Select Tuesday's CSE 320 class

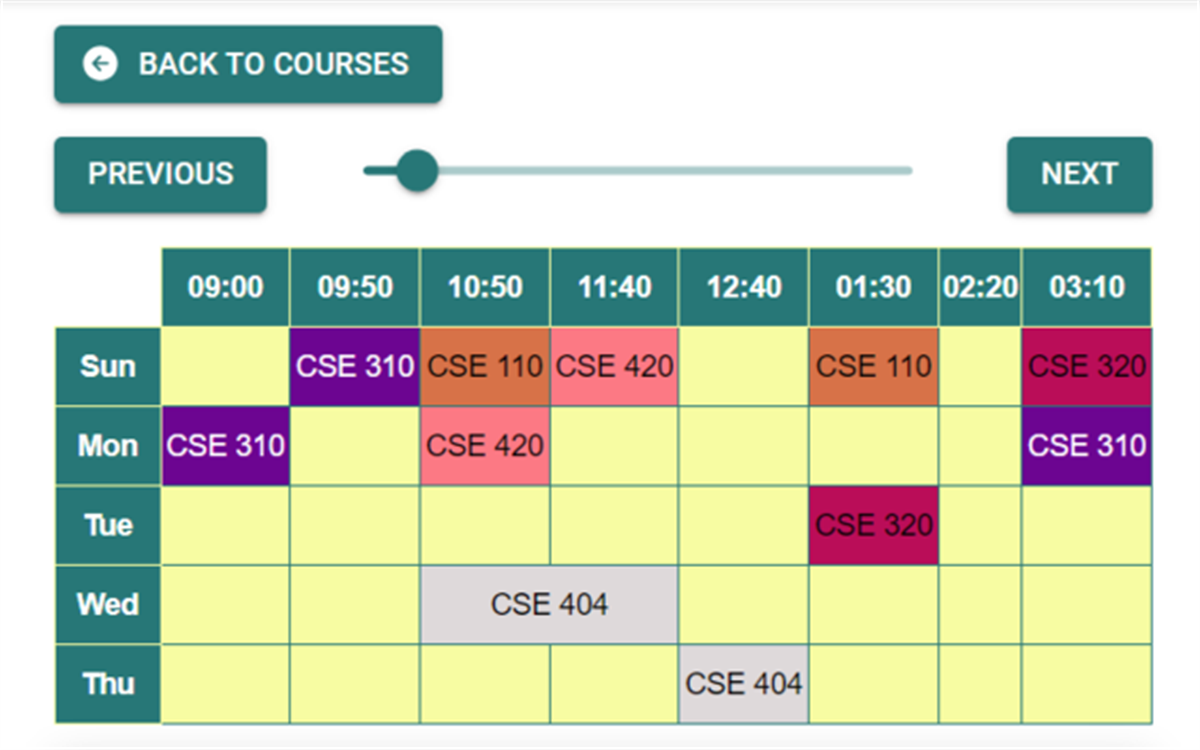[874, 525]
